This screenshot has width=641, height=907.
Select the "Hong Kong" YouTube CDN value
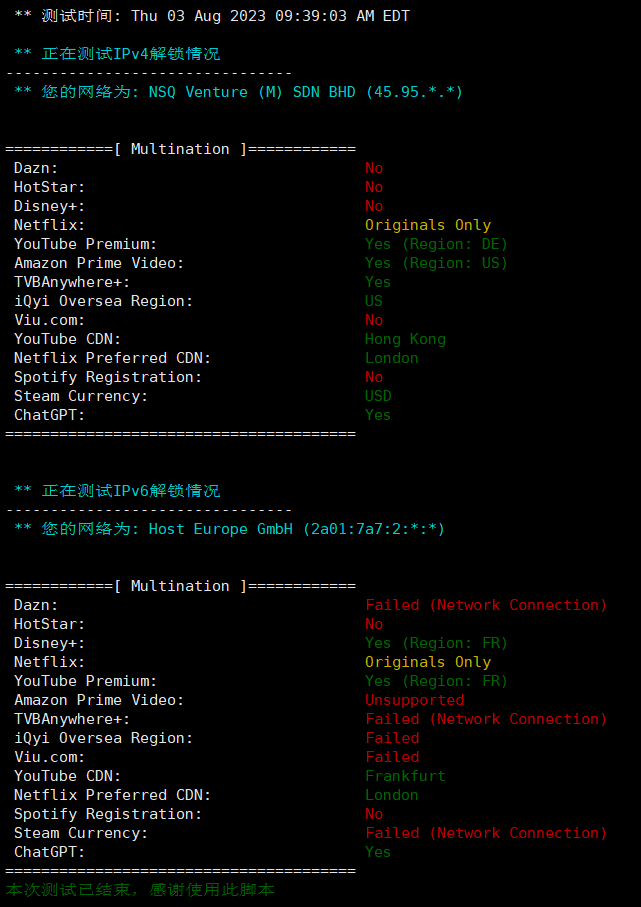click(405, 340)
